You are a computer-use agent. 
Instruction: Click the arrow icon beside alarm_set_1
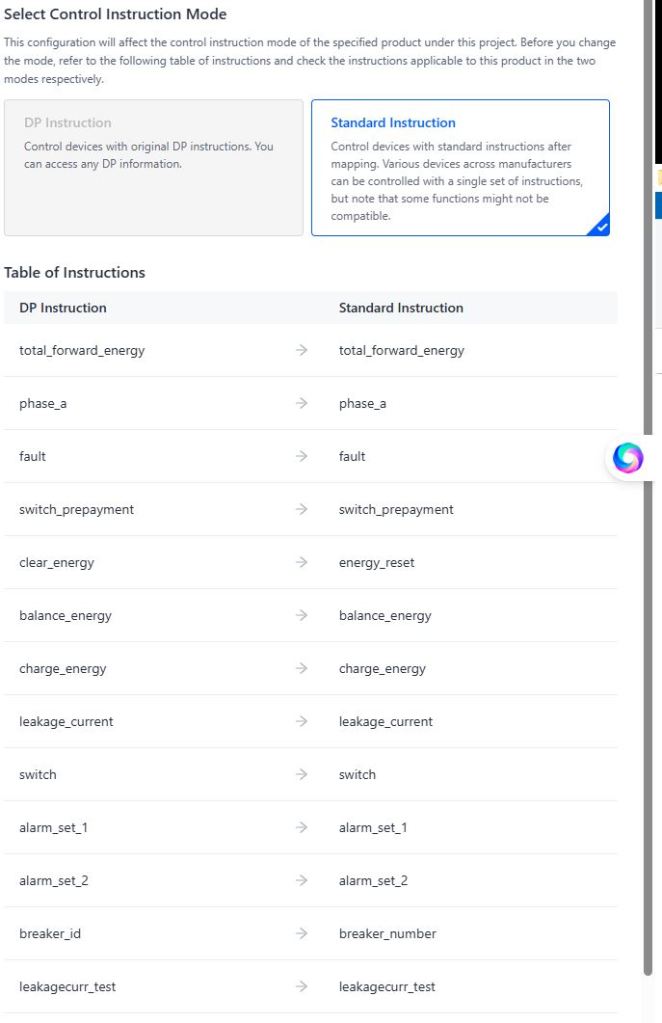[x=302, y=828]
